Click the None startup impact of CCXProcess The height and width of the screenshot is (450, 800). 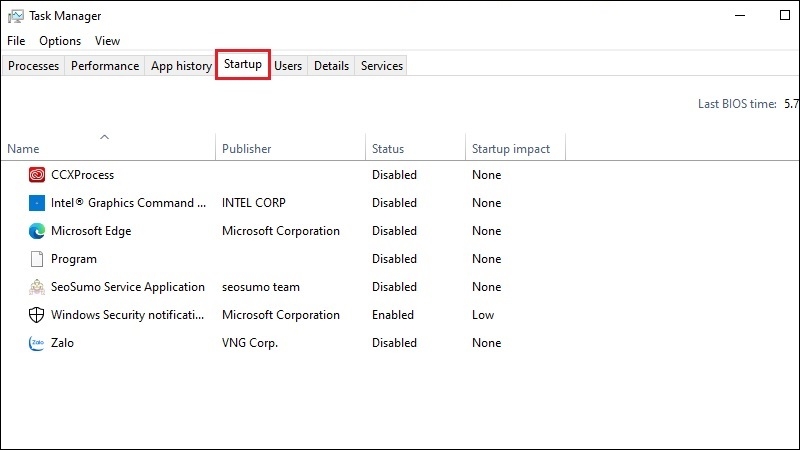click(487, 175)
